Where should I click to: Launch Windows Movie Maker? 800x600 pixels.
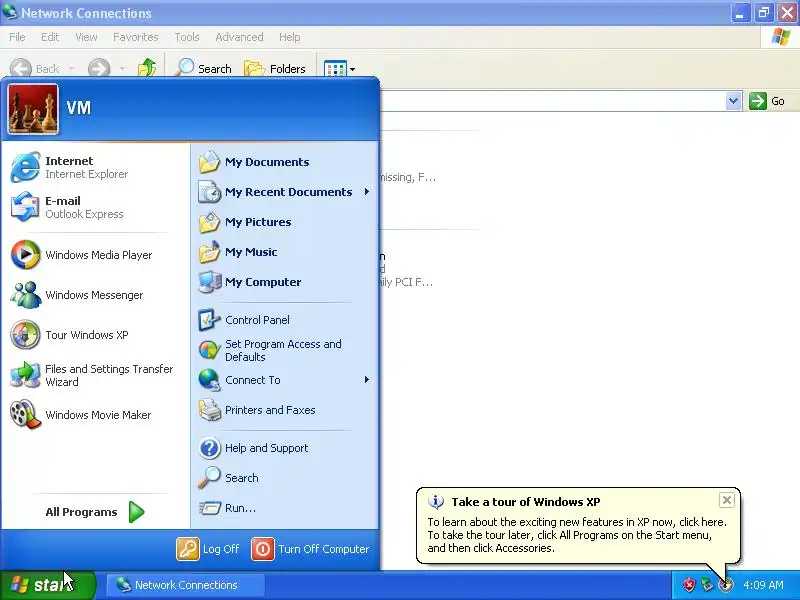(94, 415)
